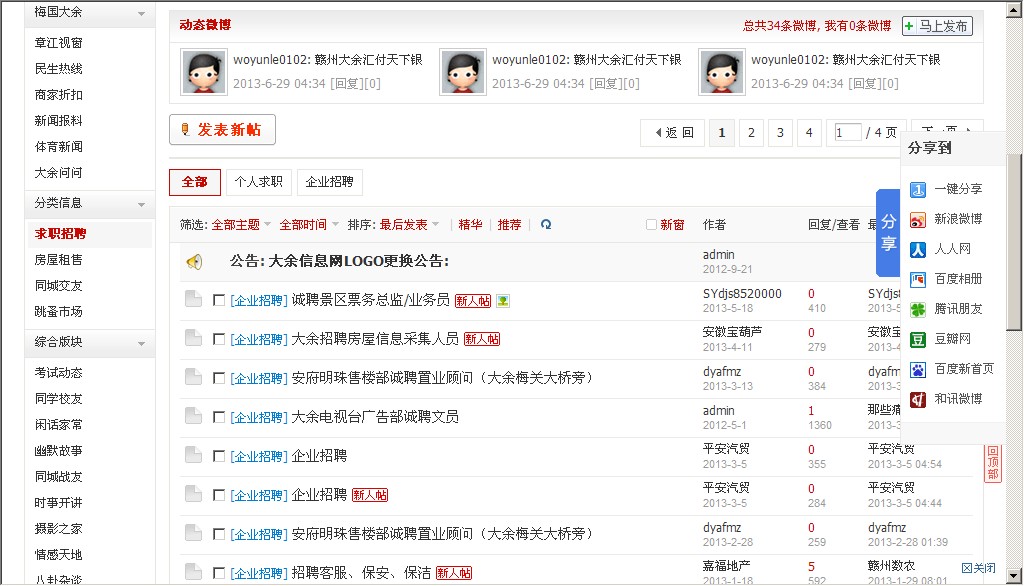Click thread folder icon for 招聘客服、保安、保洁
The height and width of the screenshot is (586, 1024).
coord(193,572)
